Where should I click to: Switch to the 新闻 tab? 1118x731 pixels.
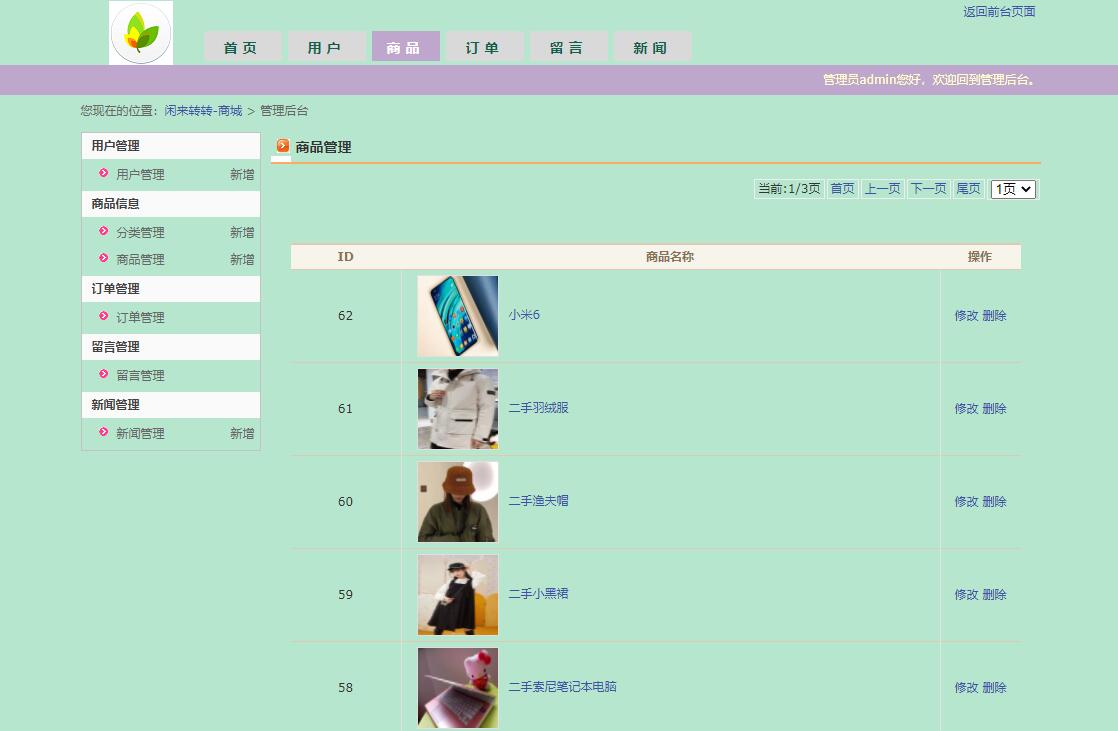651,46
